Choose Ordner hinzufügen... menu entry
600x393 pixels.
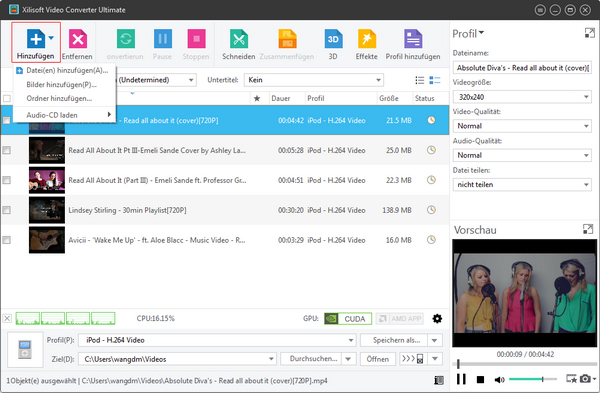[x=64, y=98]
